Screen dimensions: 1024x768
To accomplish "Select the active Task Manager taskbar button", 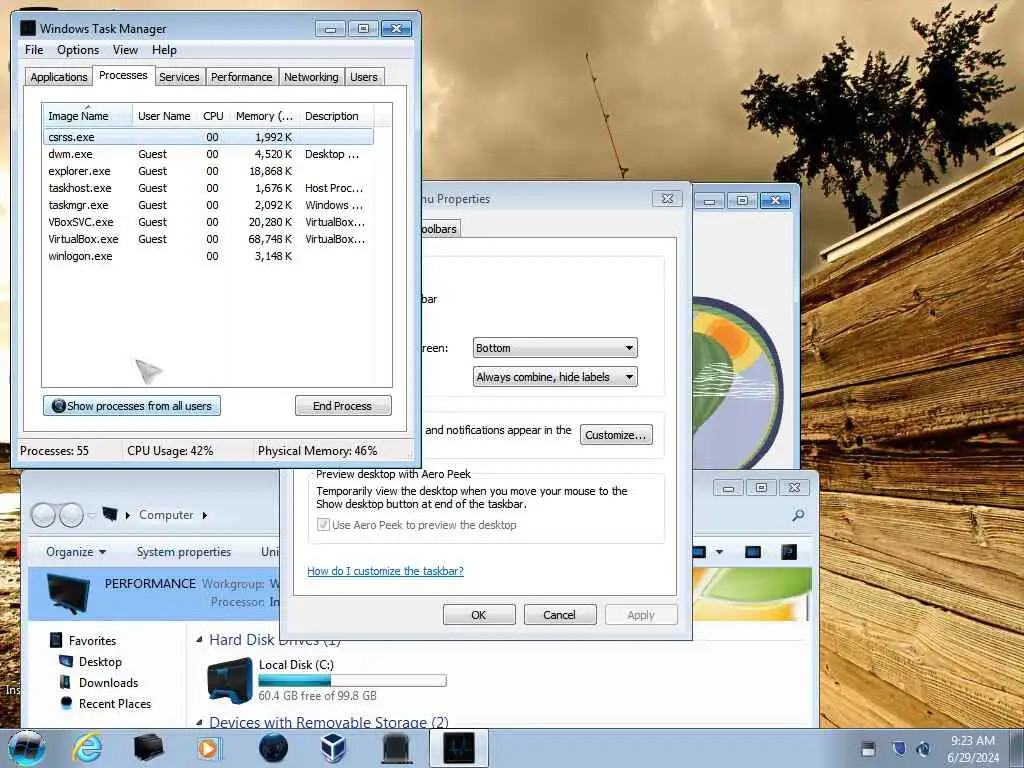I will pyautogui.click(x=459, y=748).
